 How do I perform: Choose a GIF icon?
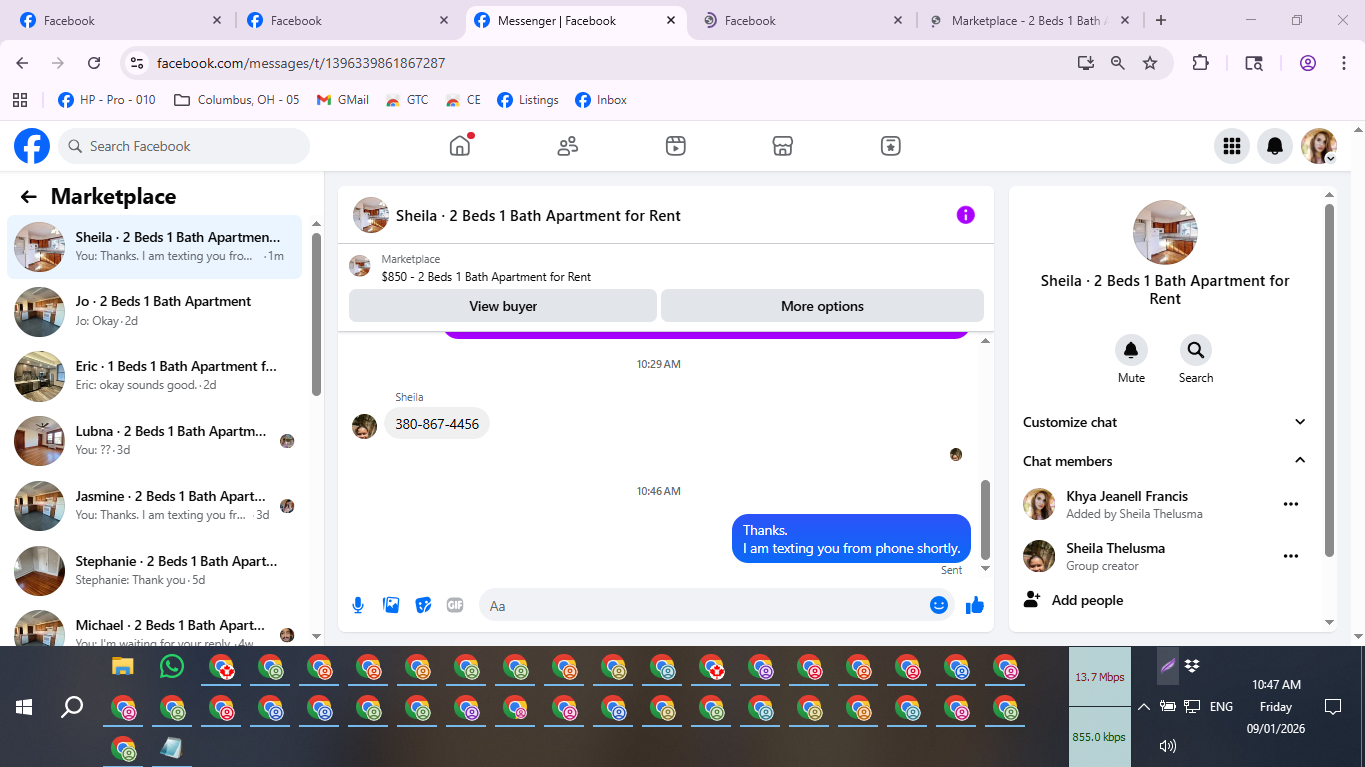pyautogui.click(x=455, y=605)
